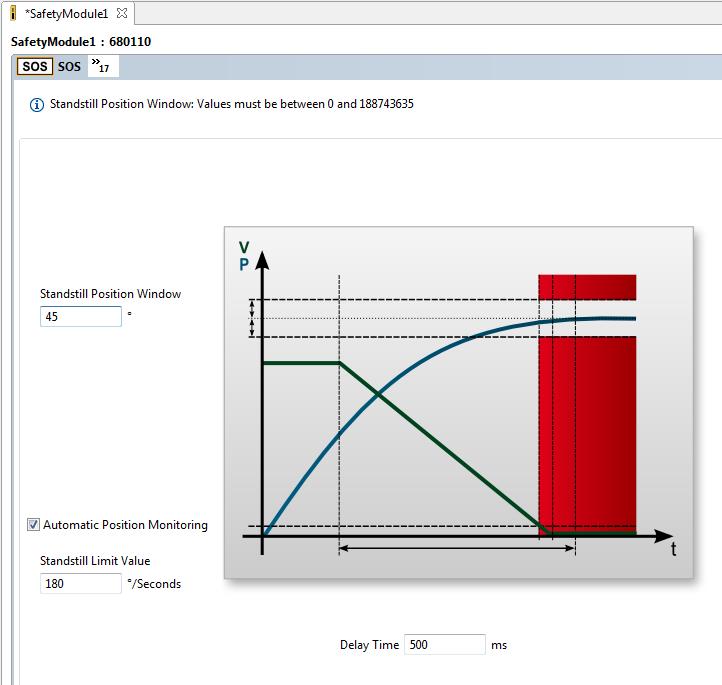
Task: Click the '°/Seconds' unit label
Action: click(x=154, y=584)
